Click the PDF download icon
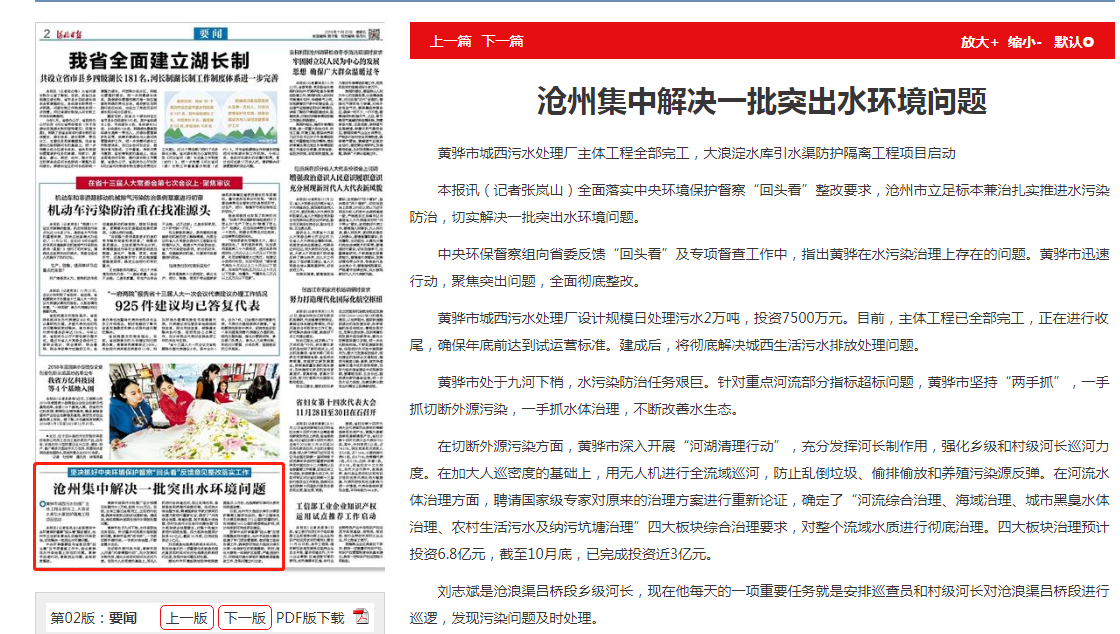The width and height of the screenshot is (1120, 634). (x=361, y=617)
